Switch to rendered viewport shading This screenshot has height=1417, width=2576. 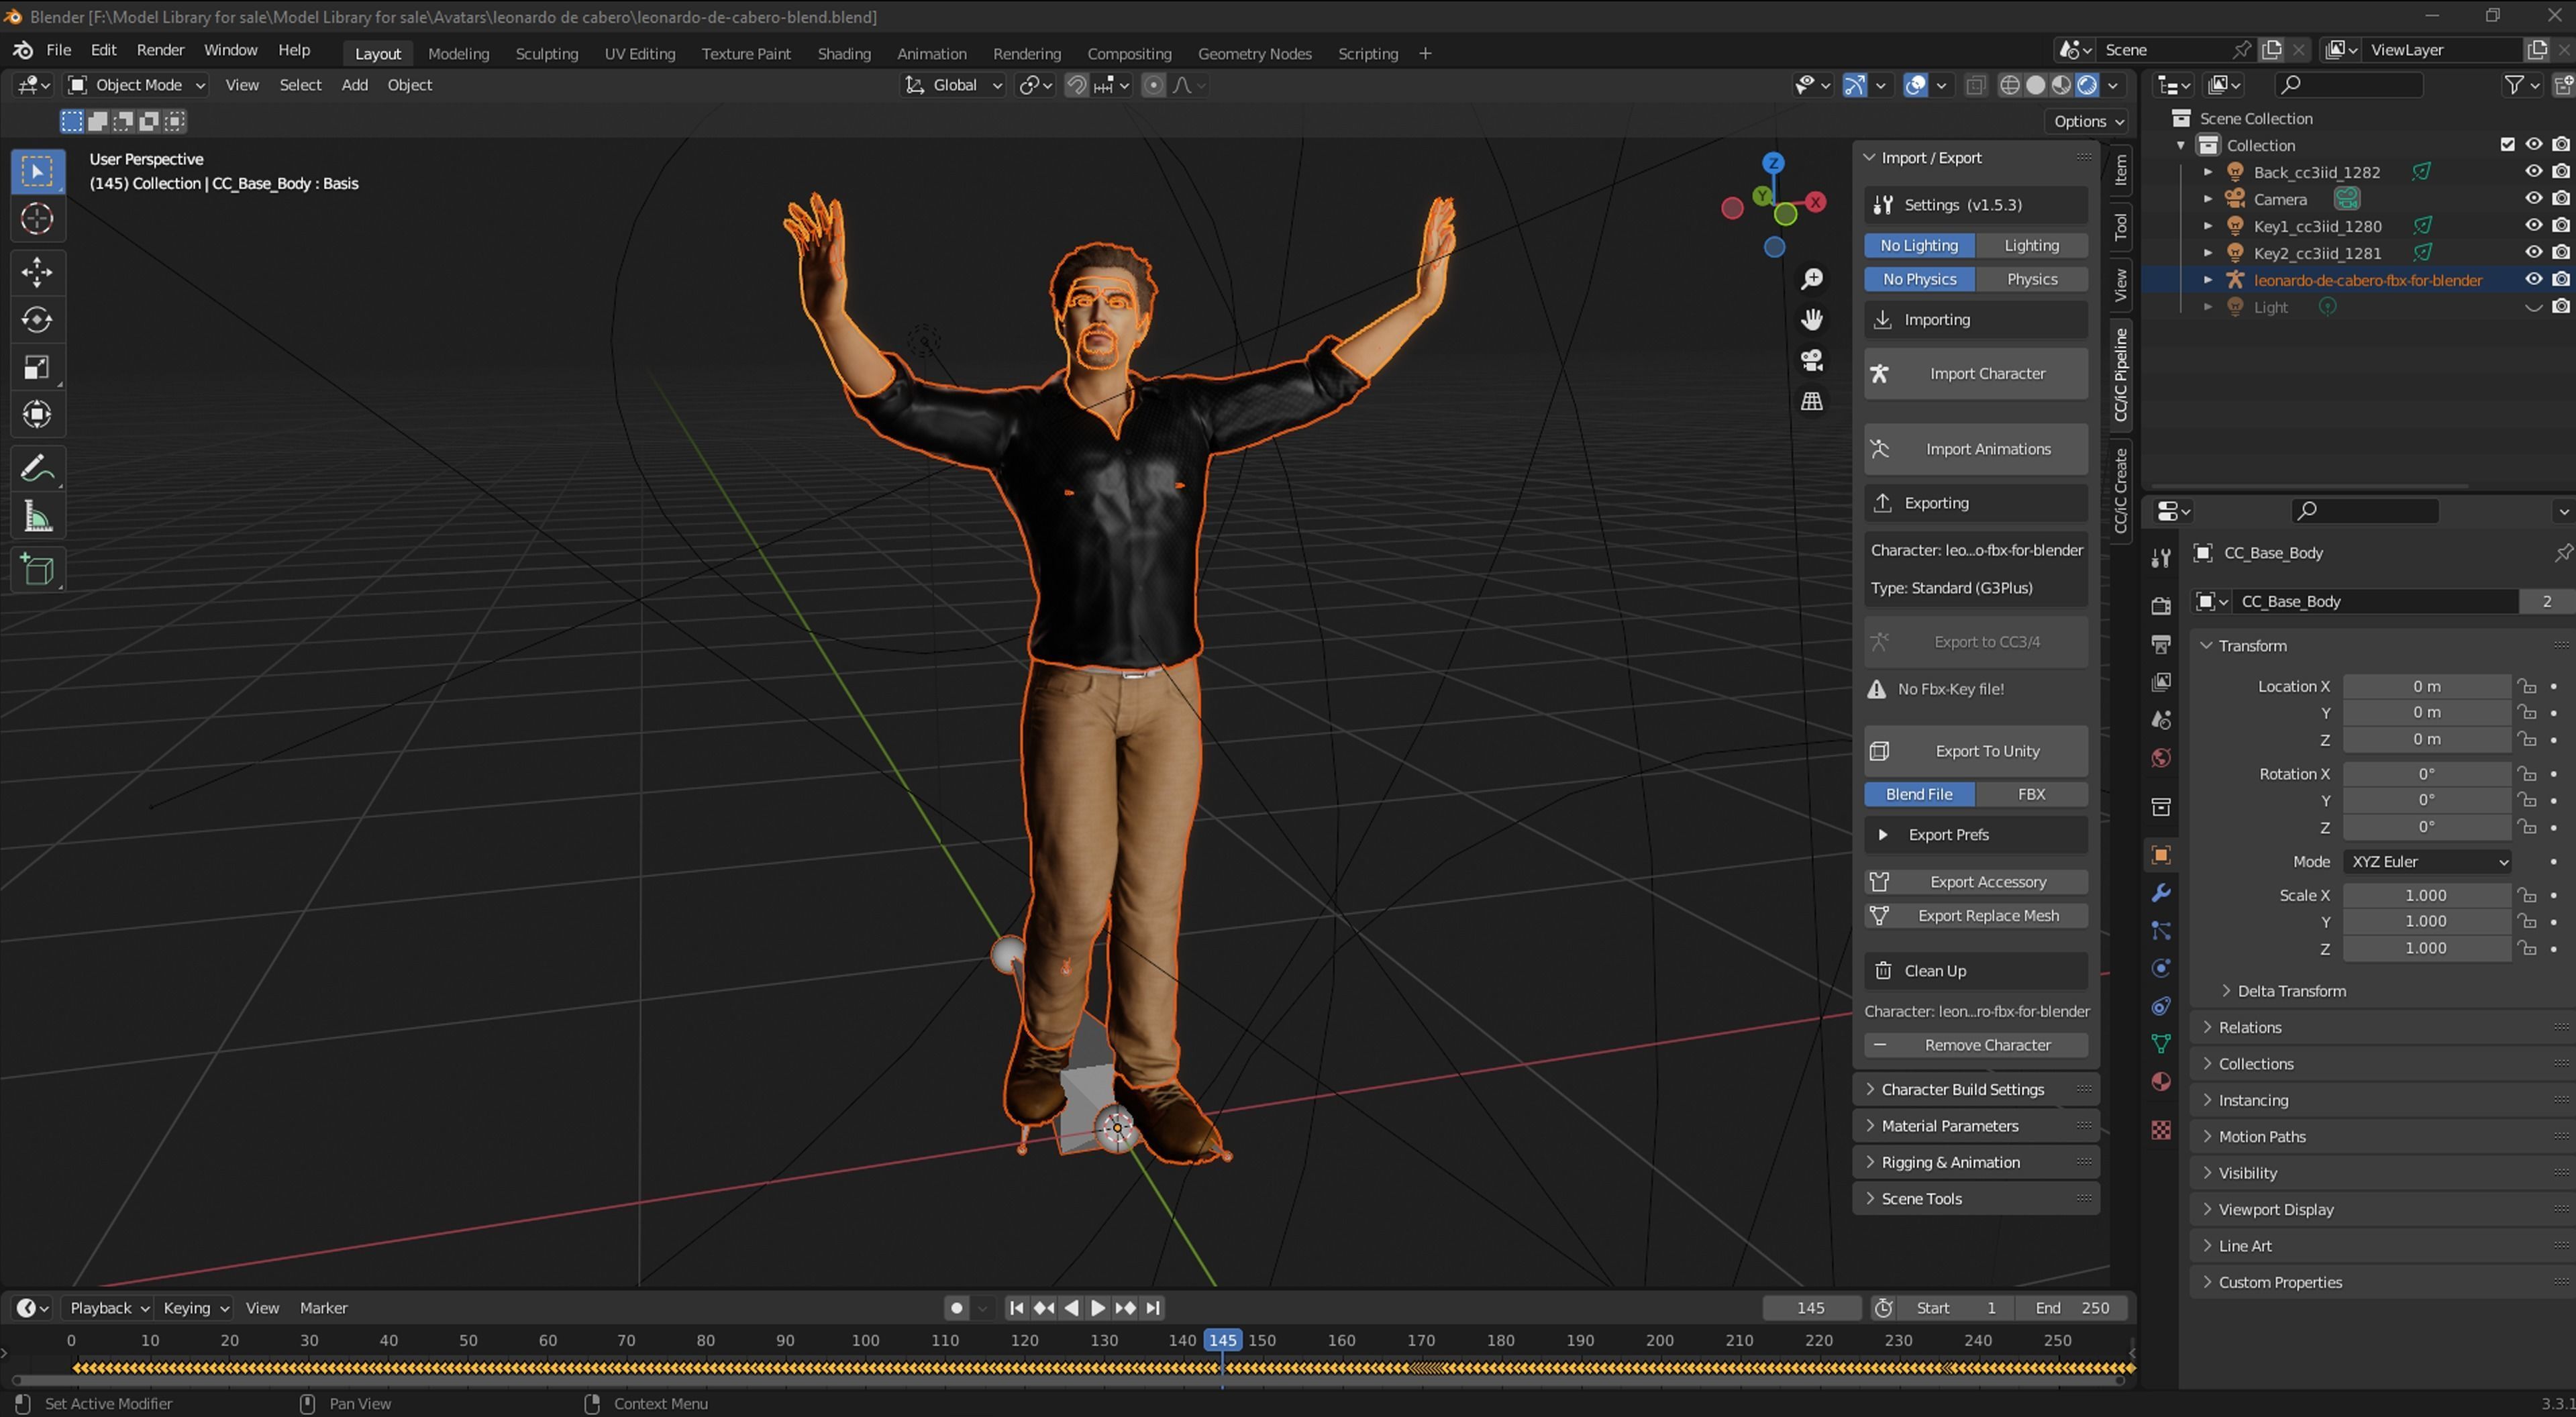click(x=2087, y=85)
